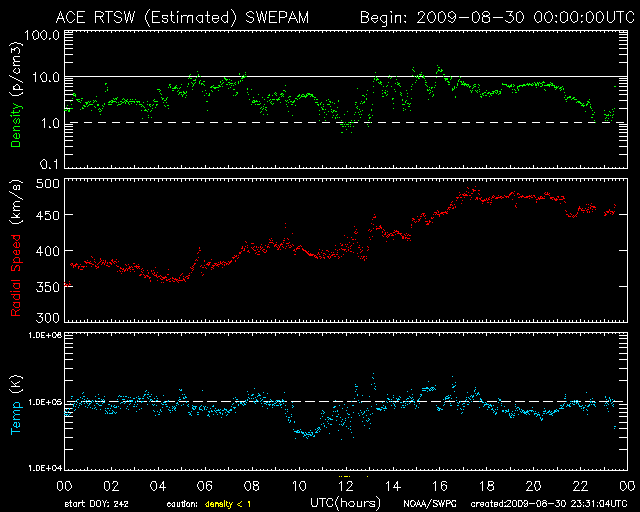
Task: Select the '20' hour tick label
Action: coord(533,486)
